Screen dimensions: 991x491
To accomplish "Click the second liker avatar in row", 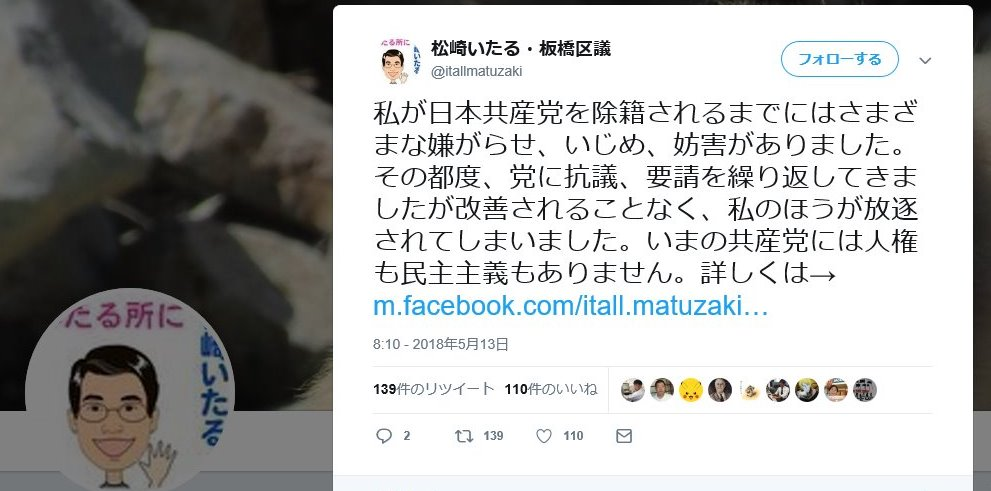I will point(662,390).
